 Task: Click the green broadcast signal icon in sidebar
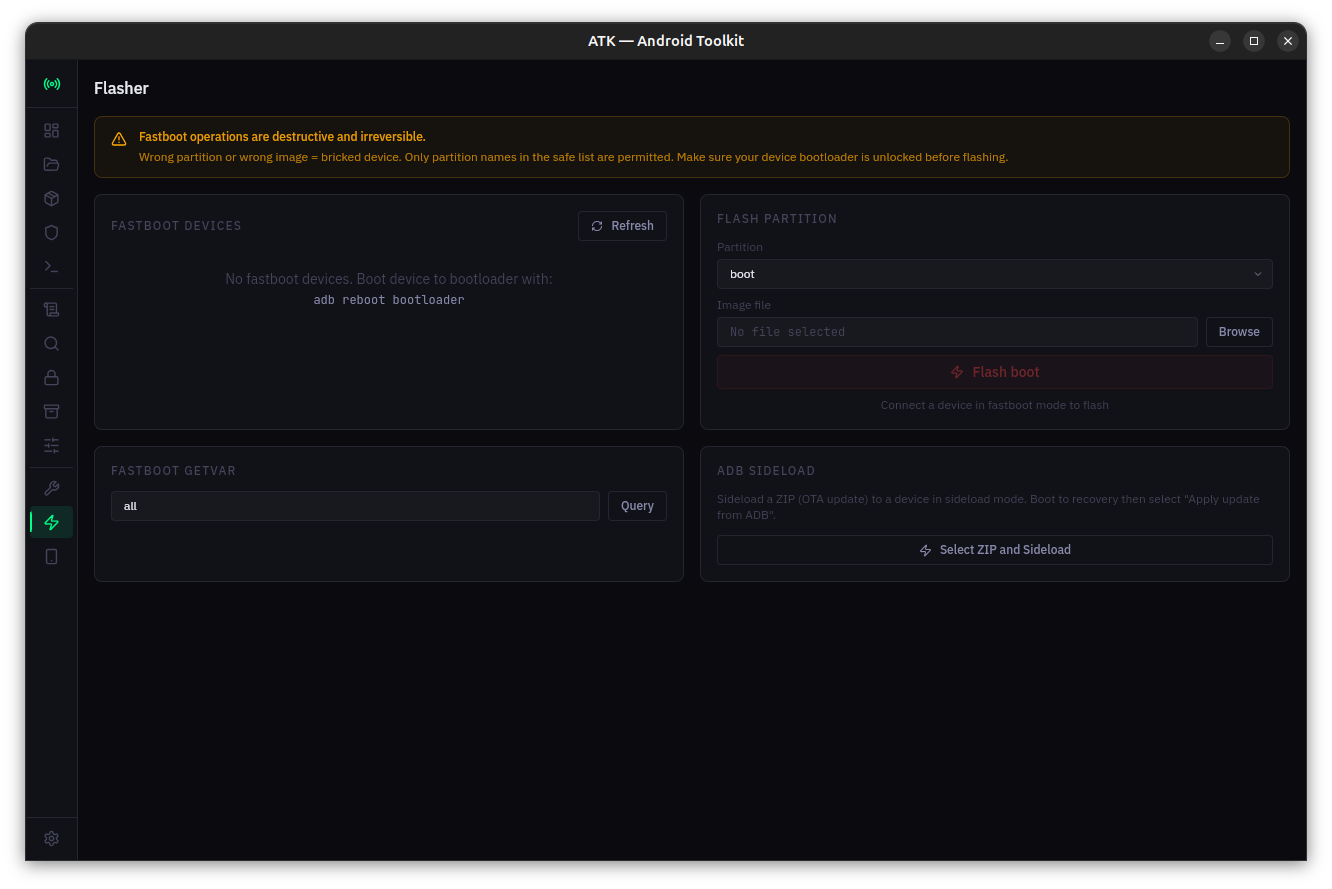(51, 84)
